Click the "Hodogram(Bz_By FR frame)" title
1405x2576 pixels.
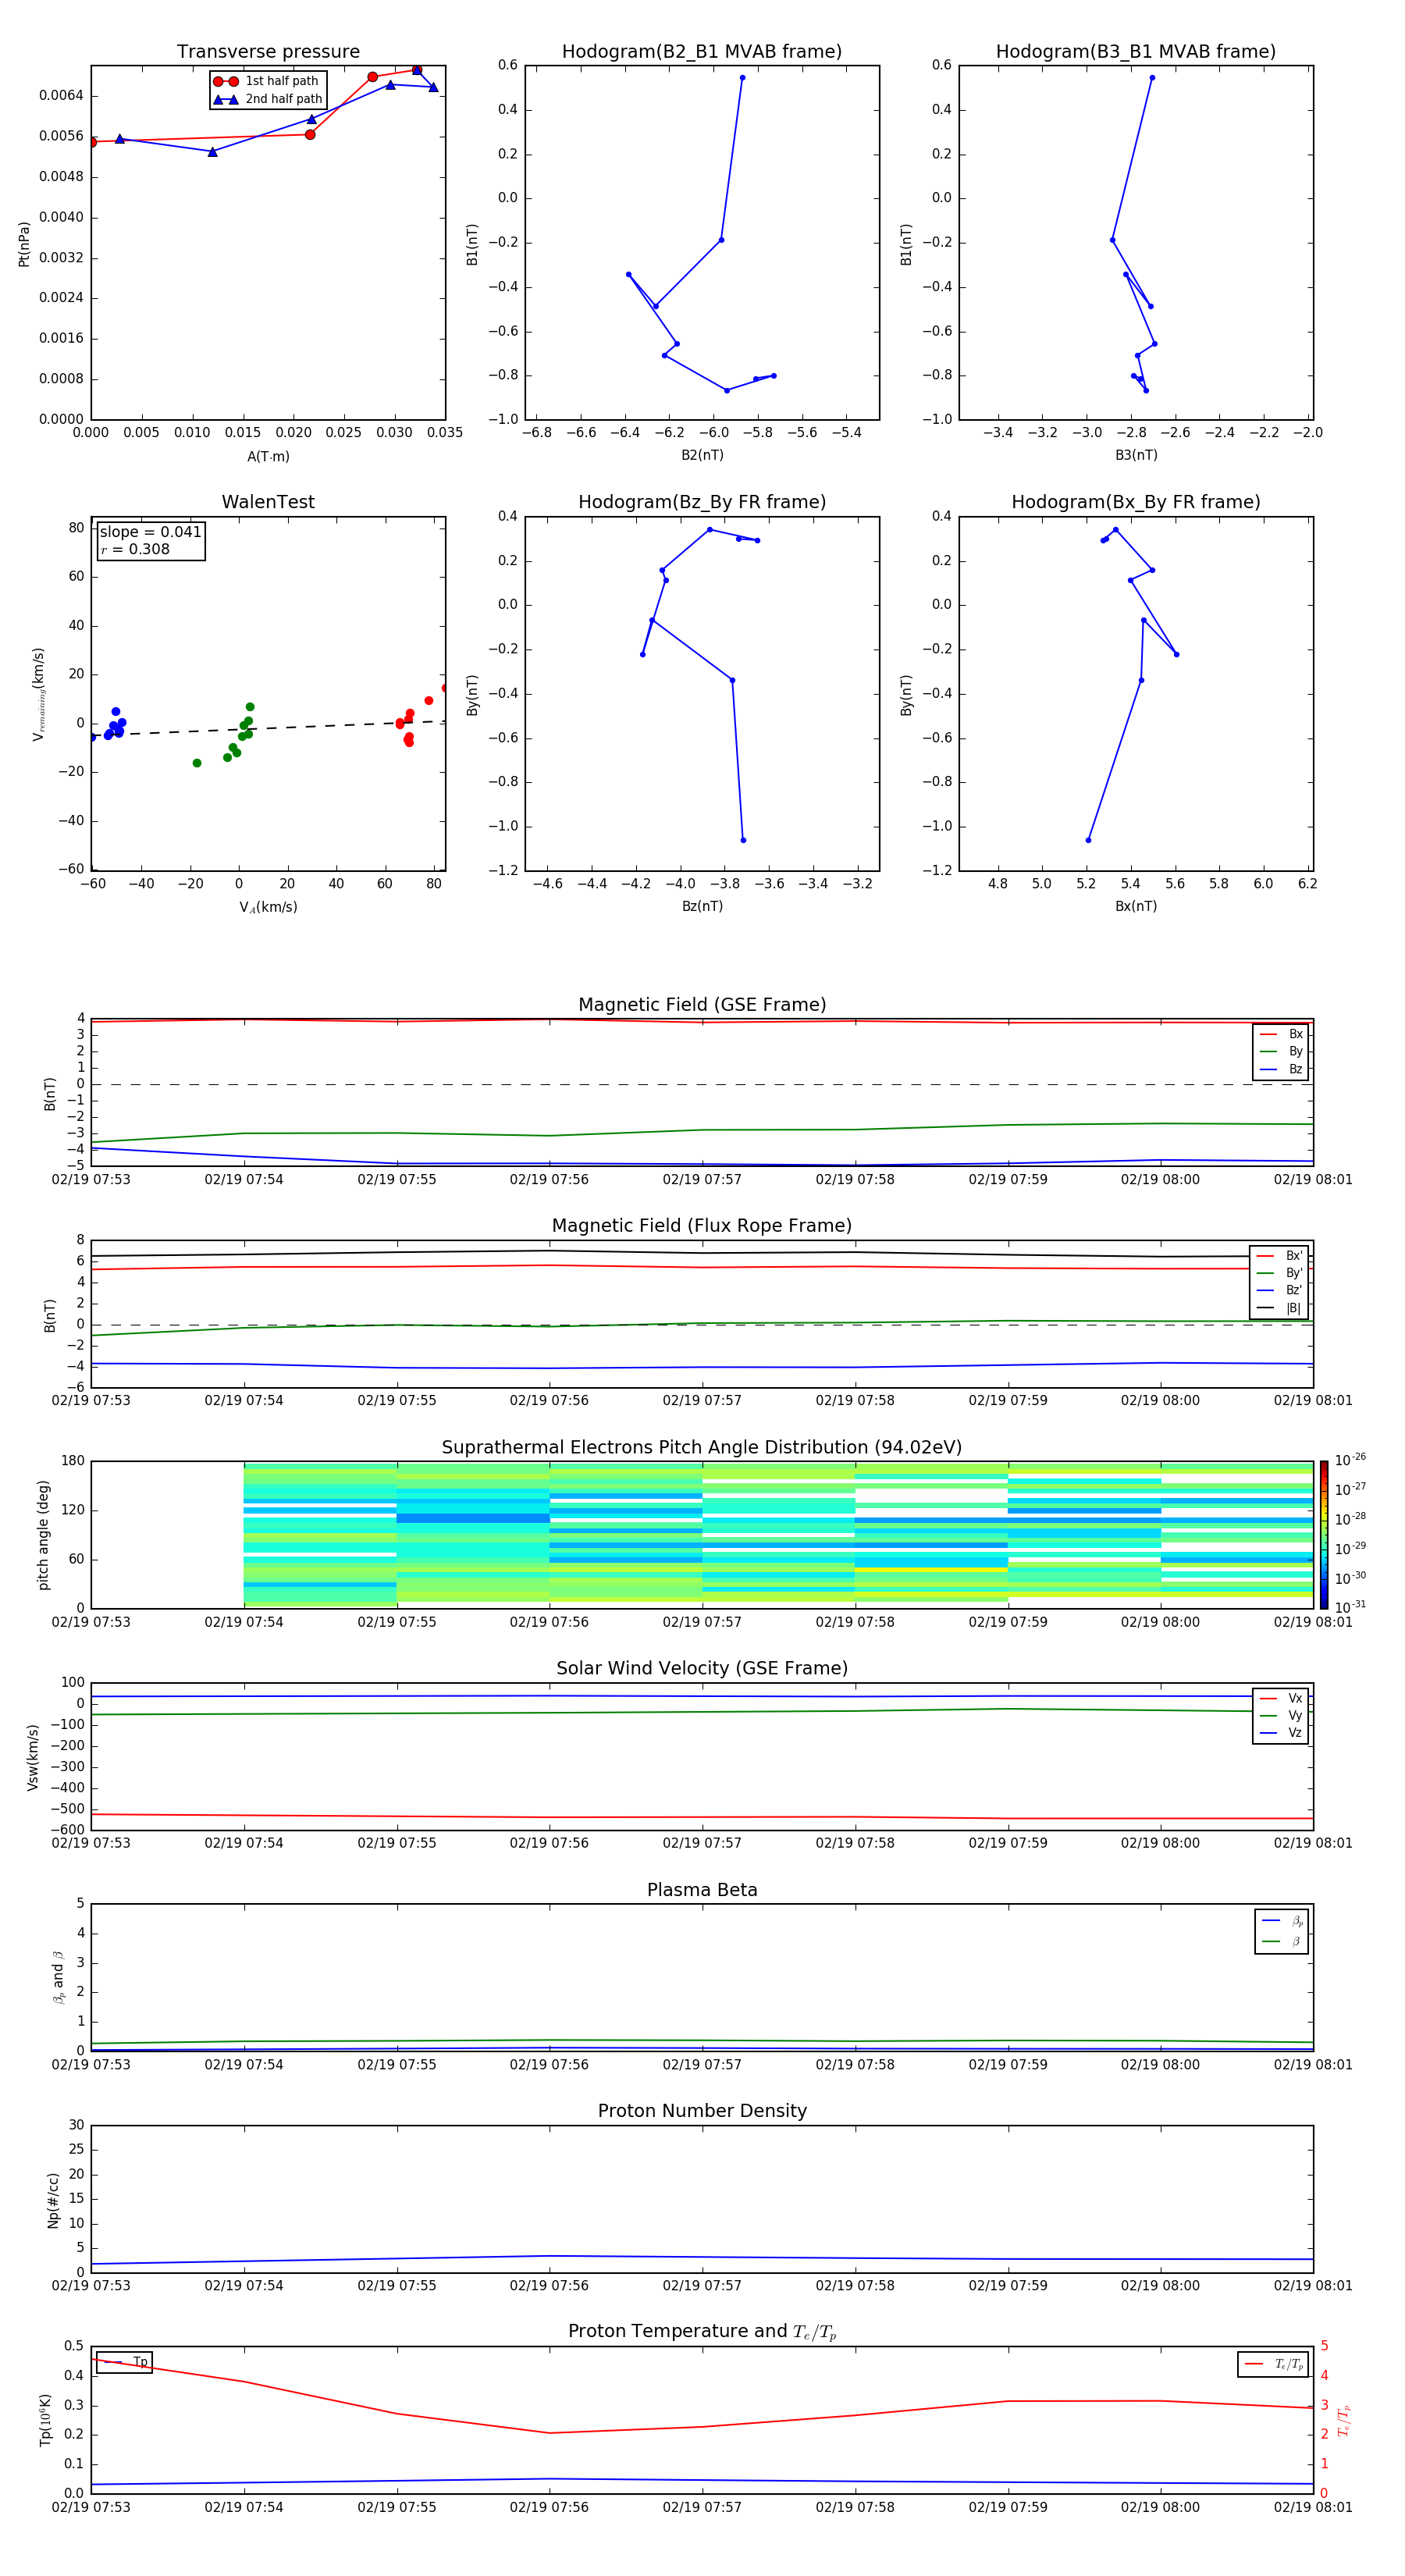tap(702, 502)
